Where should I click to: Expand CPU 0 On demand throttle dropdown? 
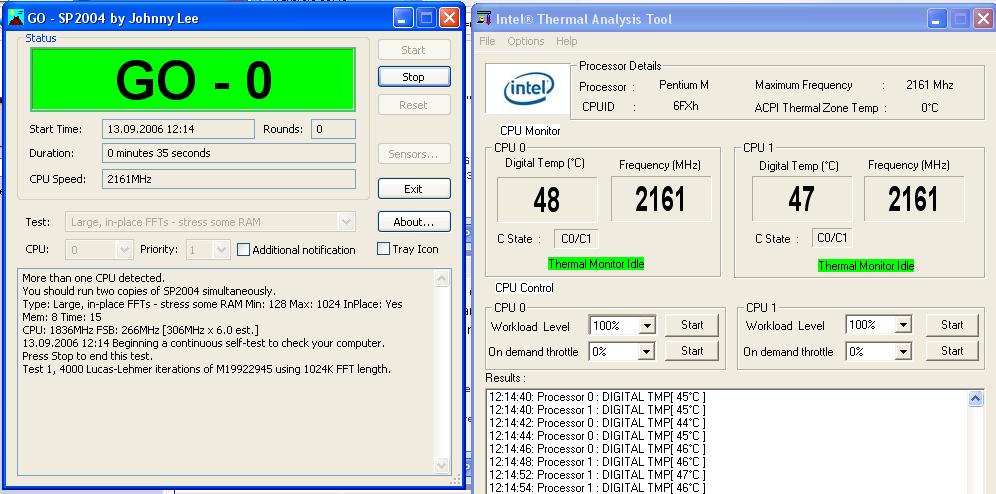click(646, 351)
